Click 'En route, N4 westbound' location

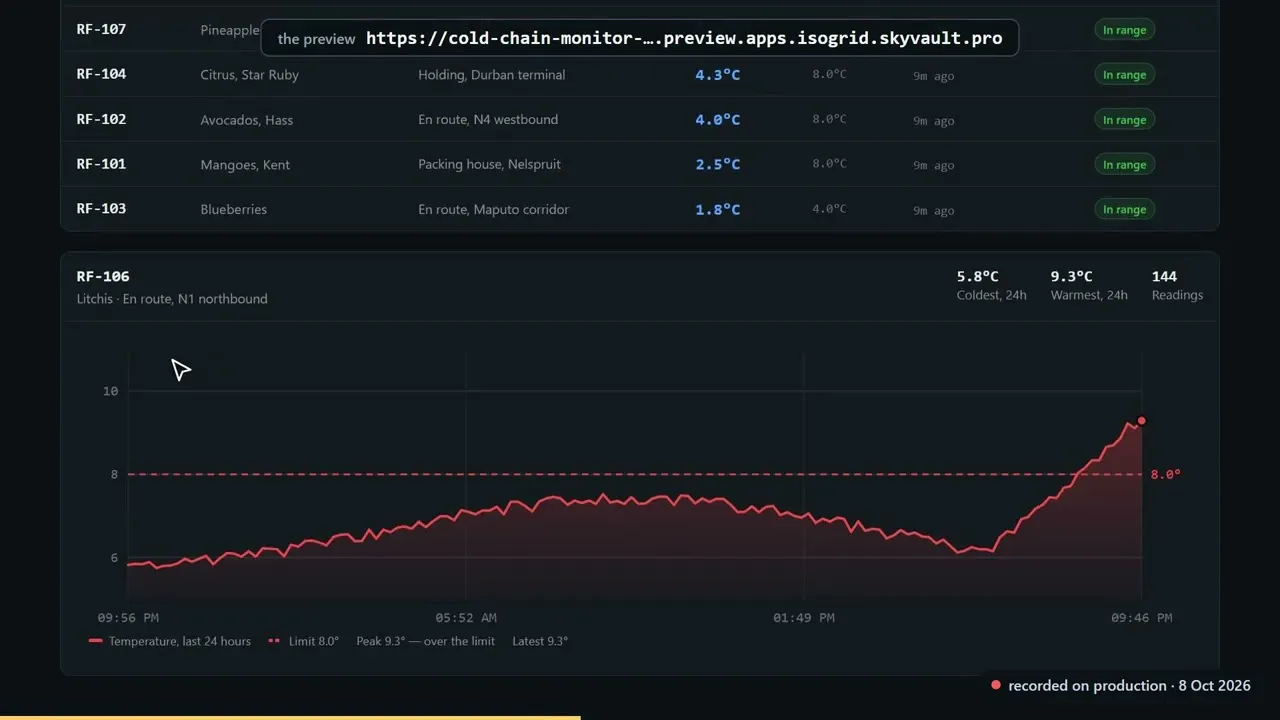pos(488,120)
